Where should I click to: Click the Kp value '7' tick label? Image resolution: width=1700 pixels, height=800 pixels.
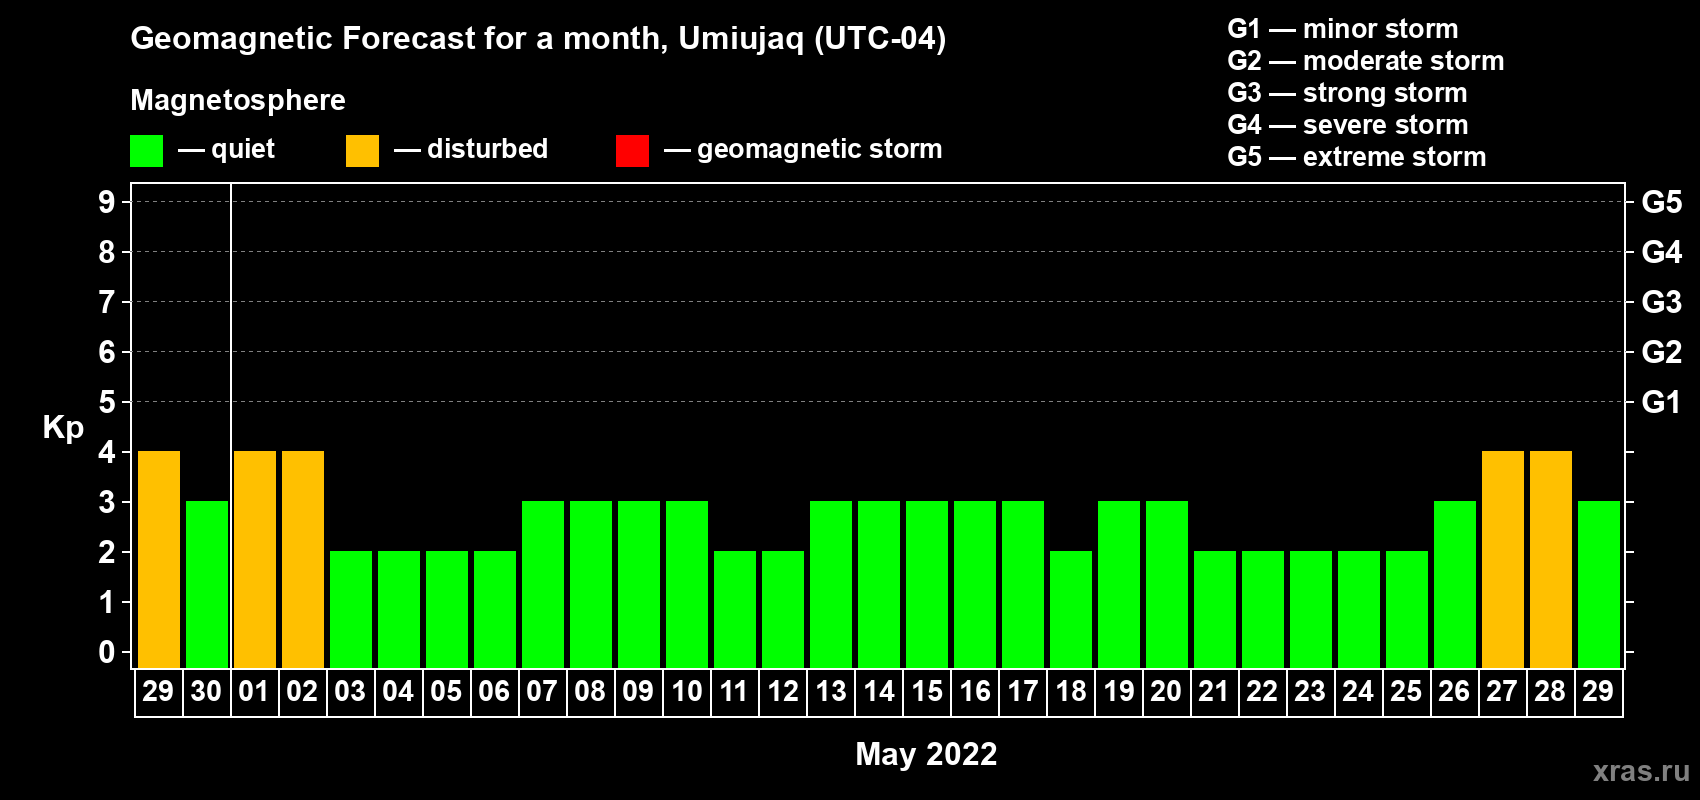(x=106, y=302)
